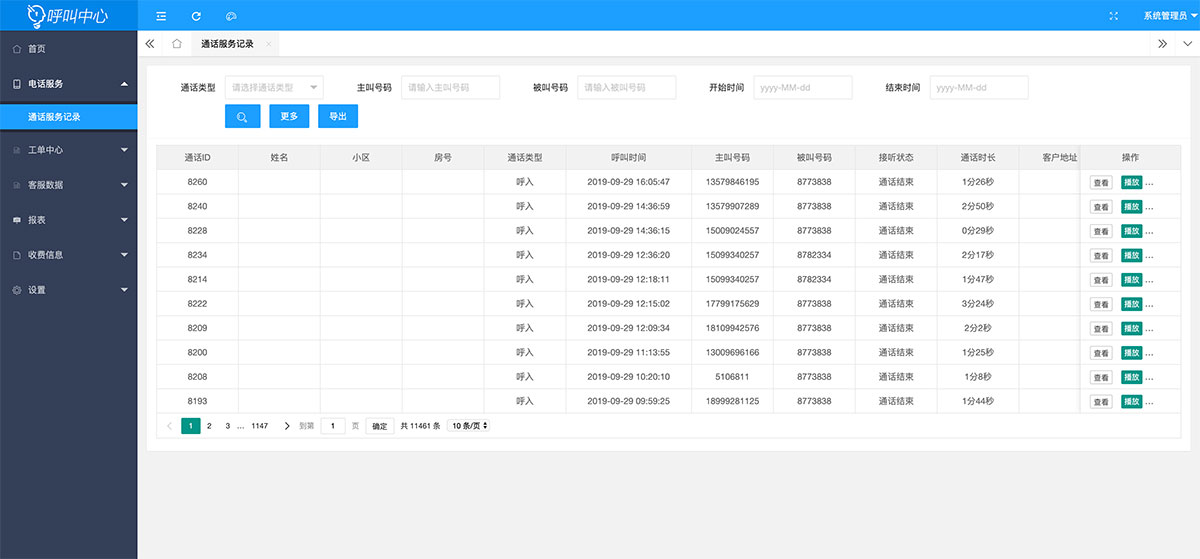Click the next page arrow
This screenshot has width=1200, height=559.
pos(287,425)
